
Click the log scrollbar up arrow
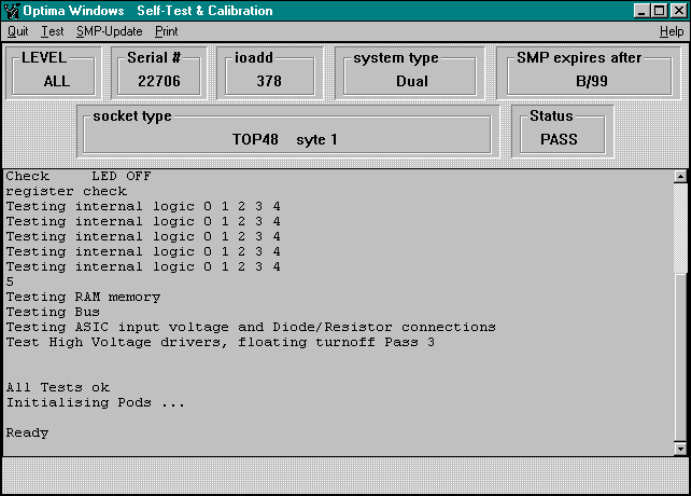coord(680,177)
